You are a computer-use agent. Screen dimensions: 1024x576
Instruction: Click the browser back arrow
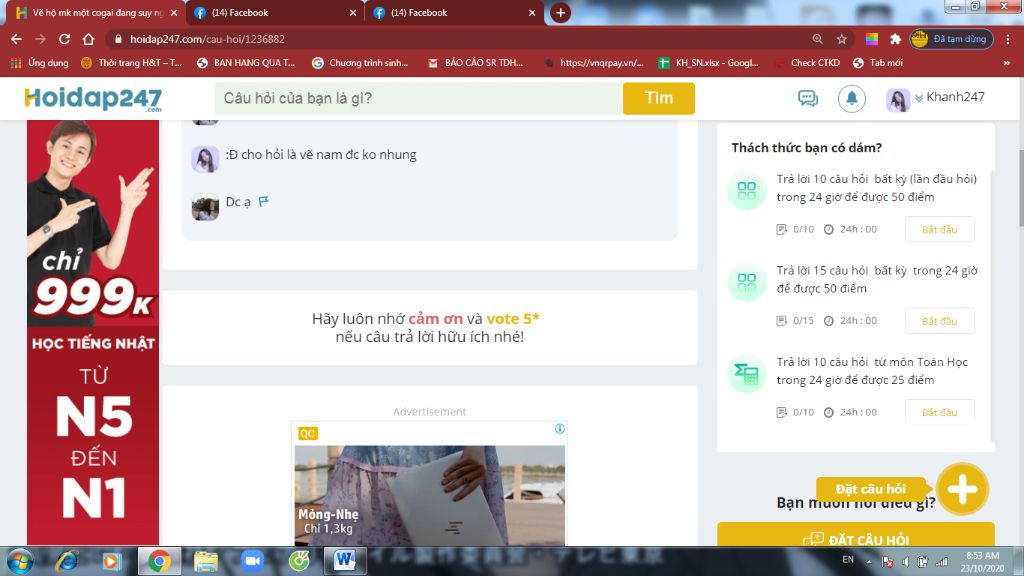[x=16, y=39]
